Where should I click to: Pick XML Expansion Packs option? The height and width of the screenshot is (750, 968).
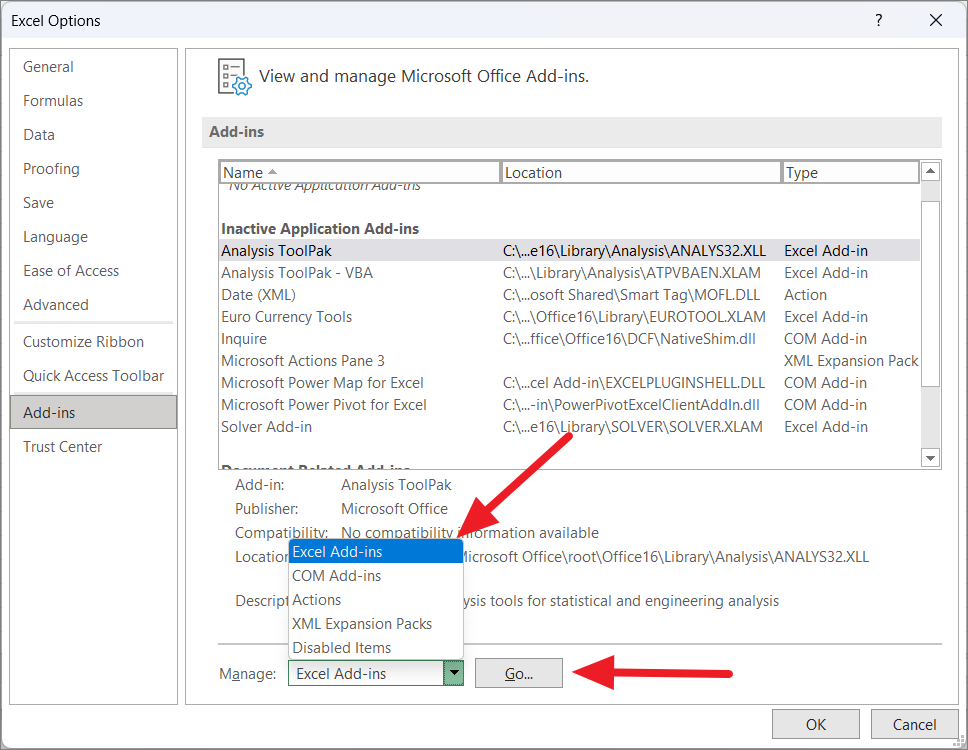pos(362,624)
